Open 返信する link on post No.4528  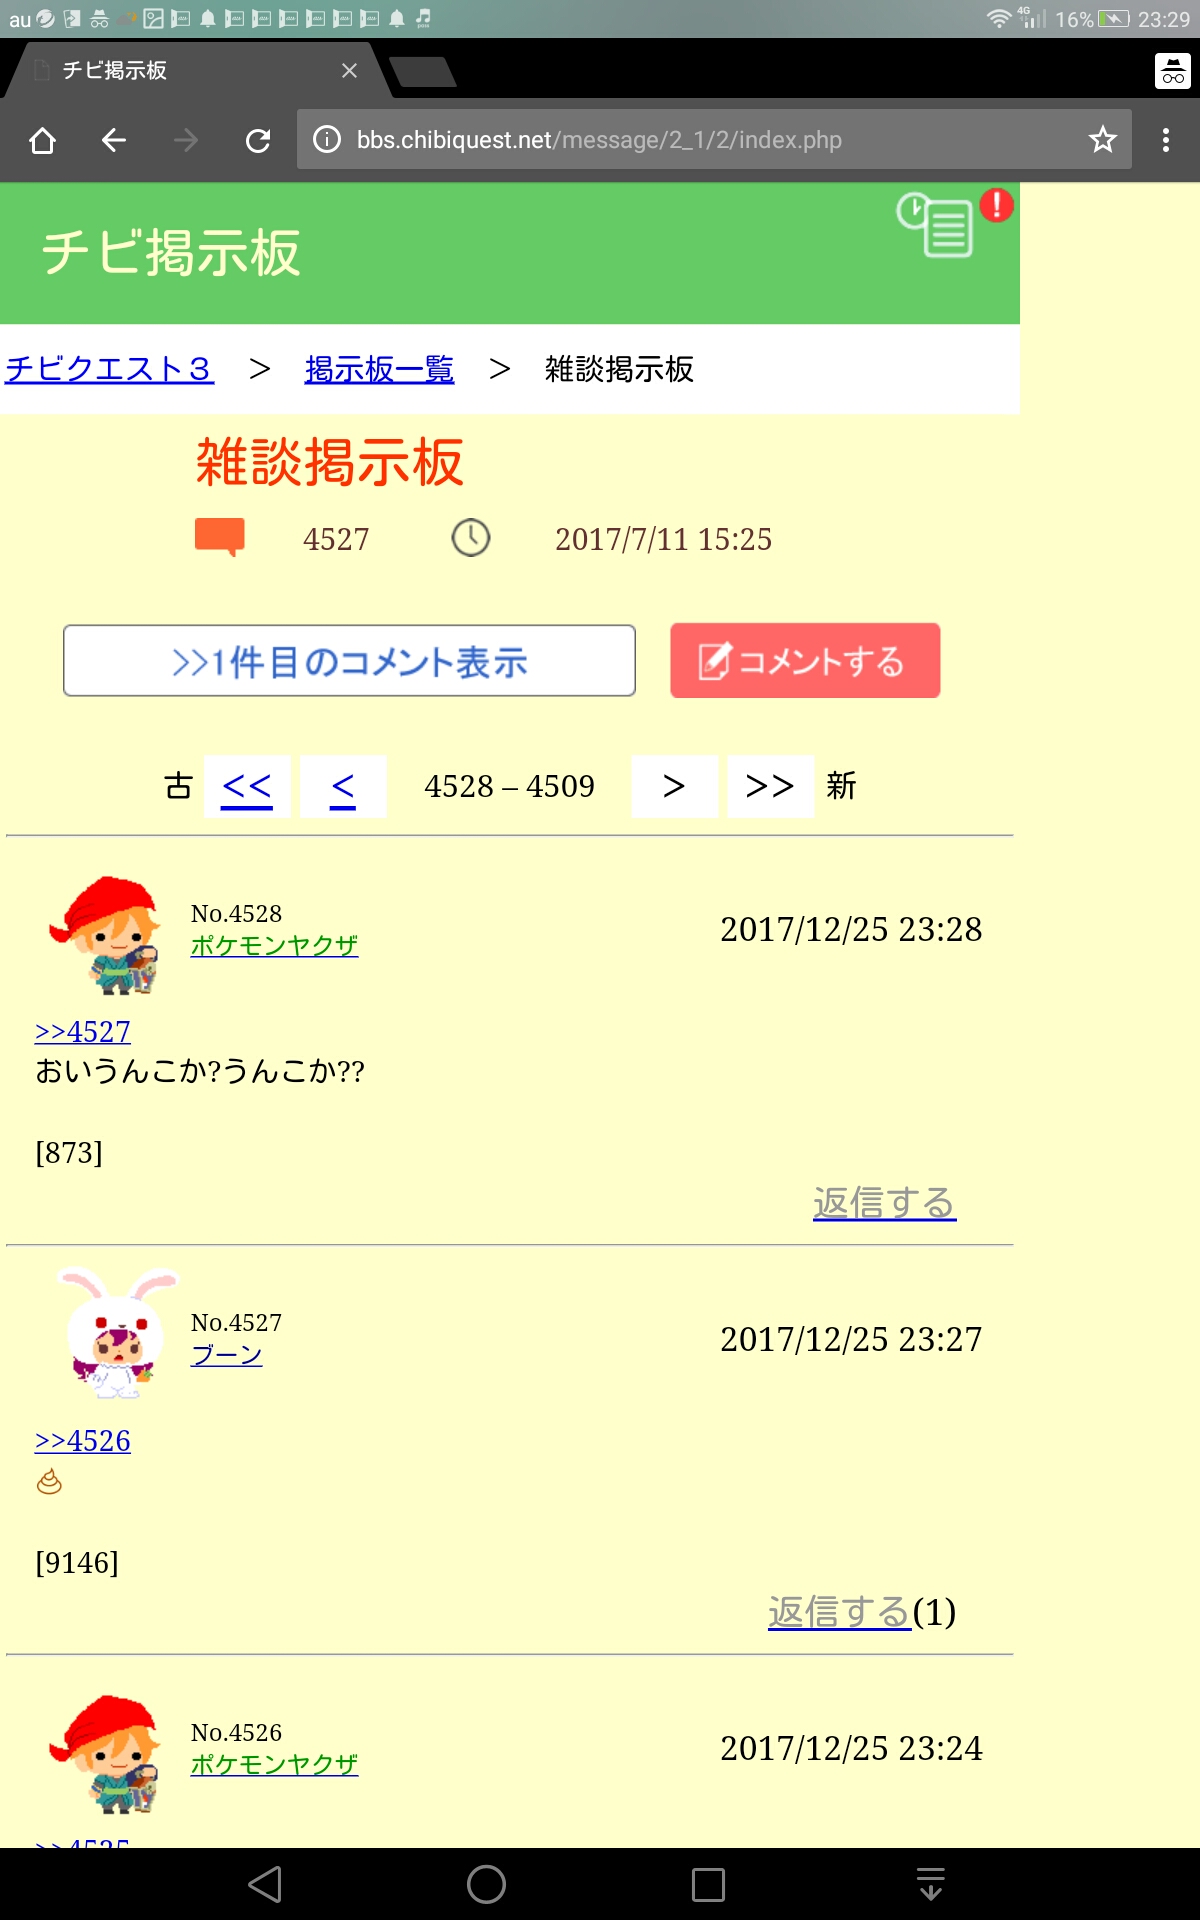coord(884,1203)
